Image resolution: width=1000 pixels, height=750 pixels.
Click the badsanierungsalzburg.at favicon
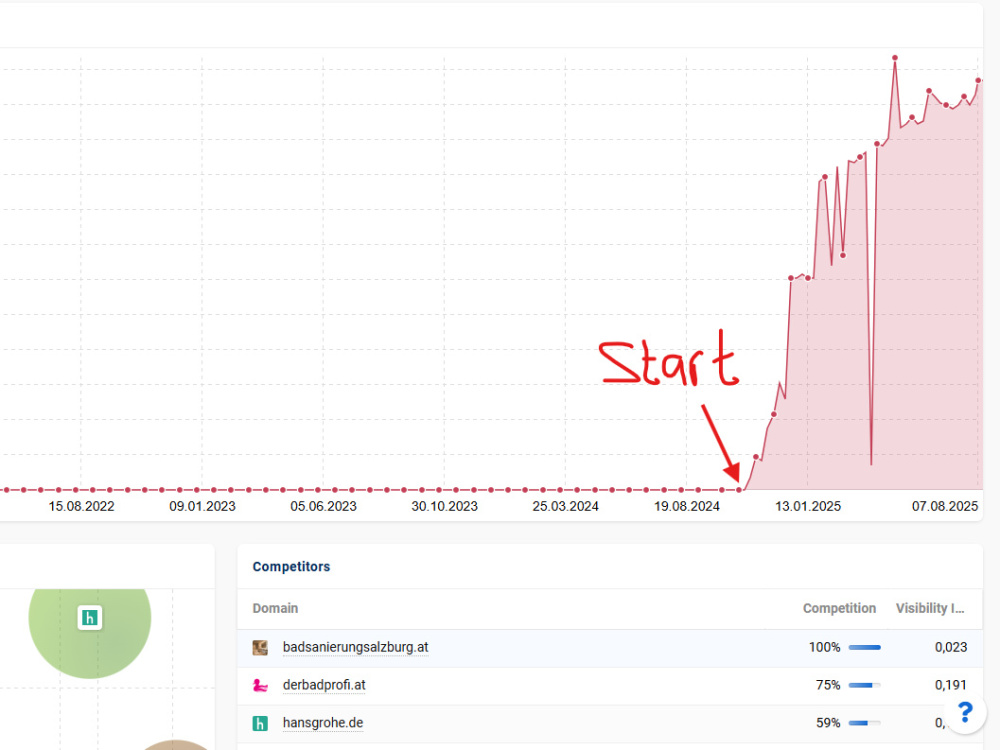260,647
